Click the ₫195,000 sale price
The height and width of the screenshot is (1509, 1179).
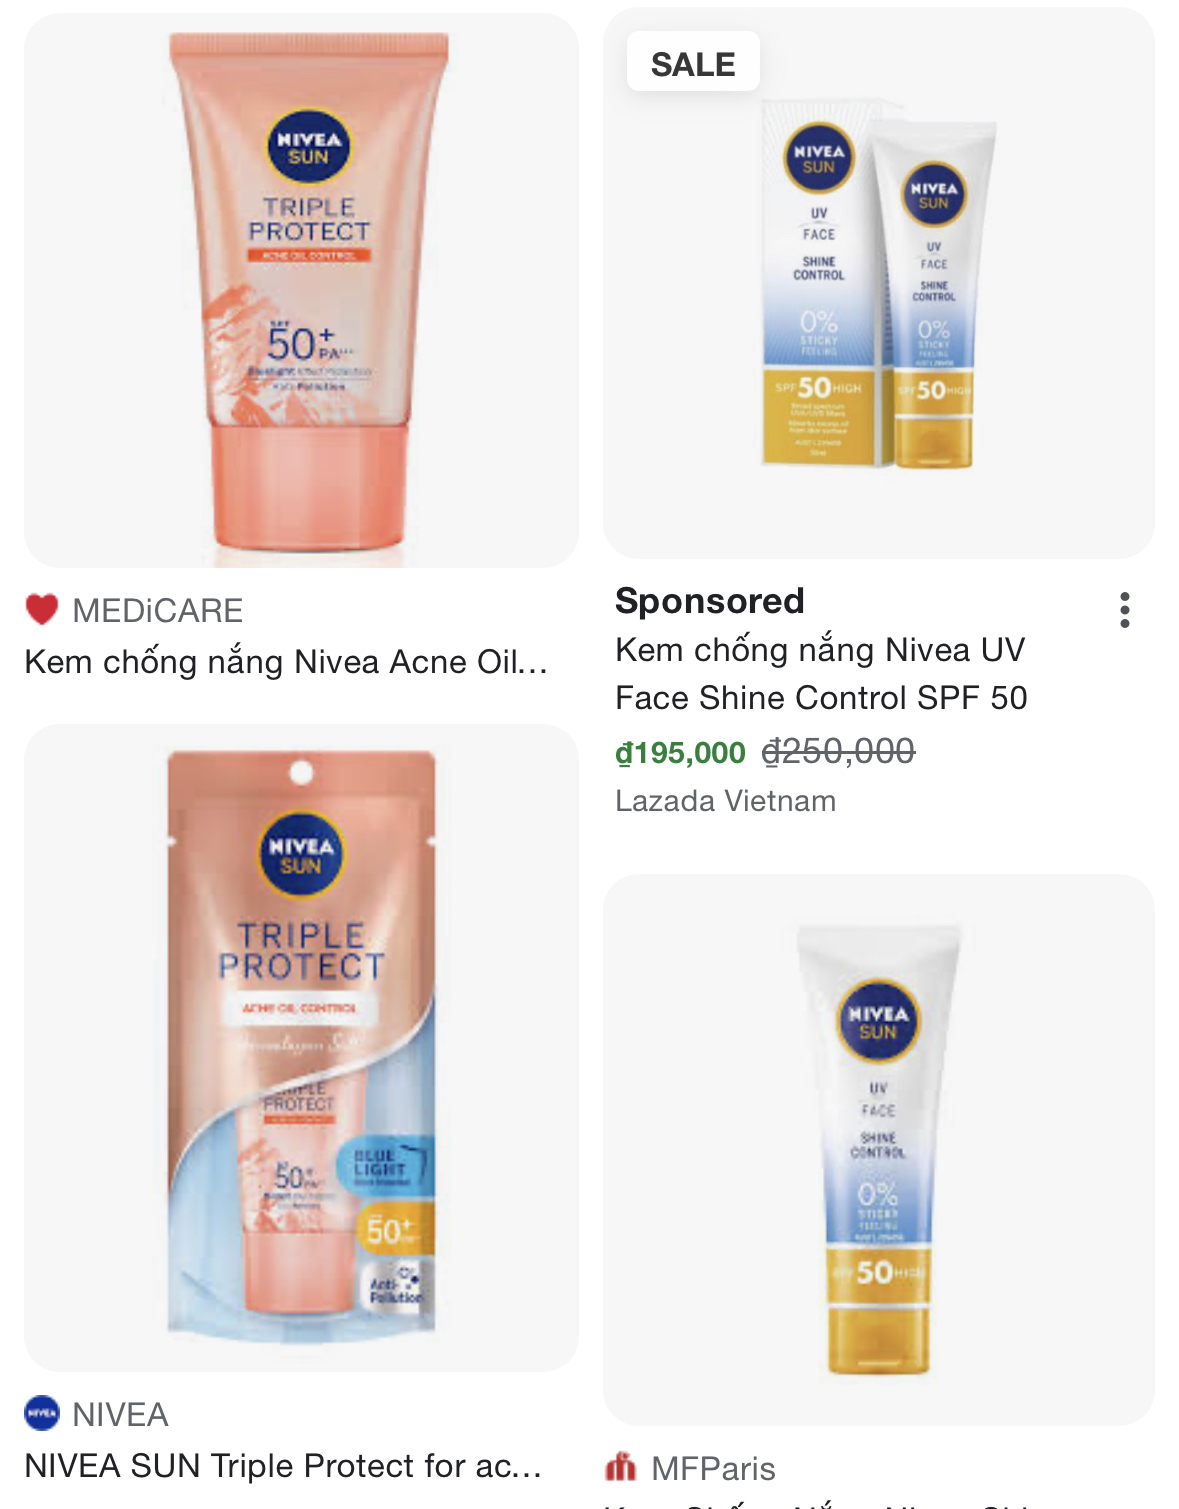tap(680, 752)
